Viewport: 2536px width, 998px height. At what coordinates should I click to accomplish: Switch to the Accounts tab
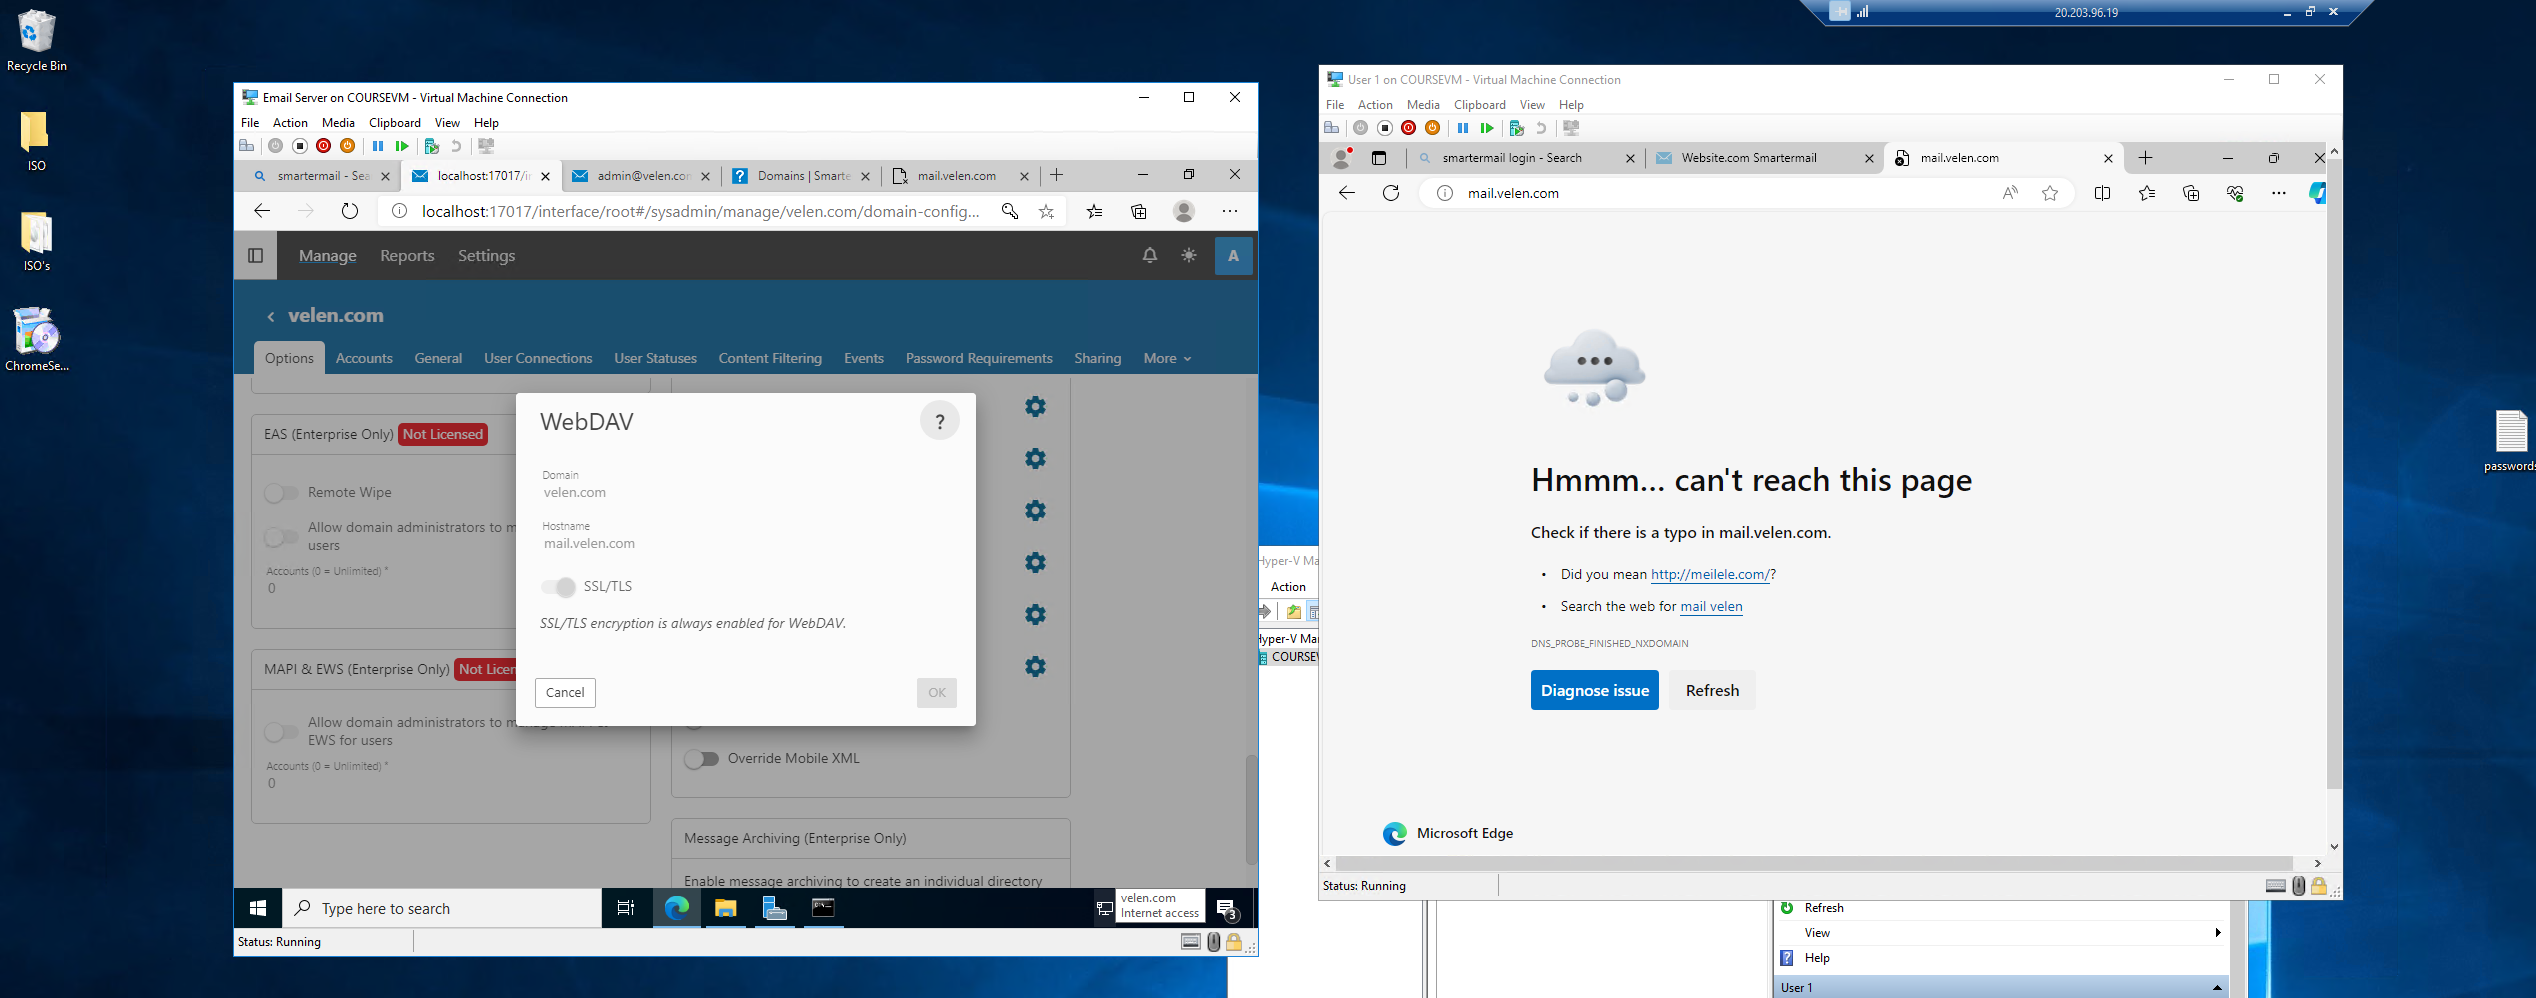[364, 359]
